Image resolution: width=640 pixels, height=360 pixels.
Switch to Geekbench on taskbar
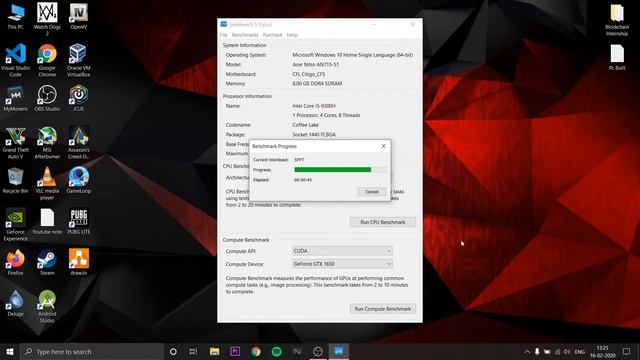pyautogui.click(x=338, y=351)
